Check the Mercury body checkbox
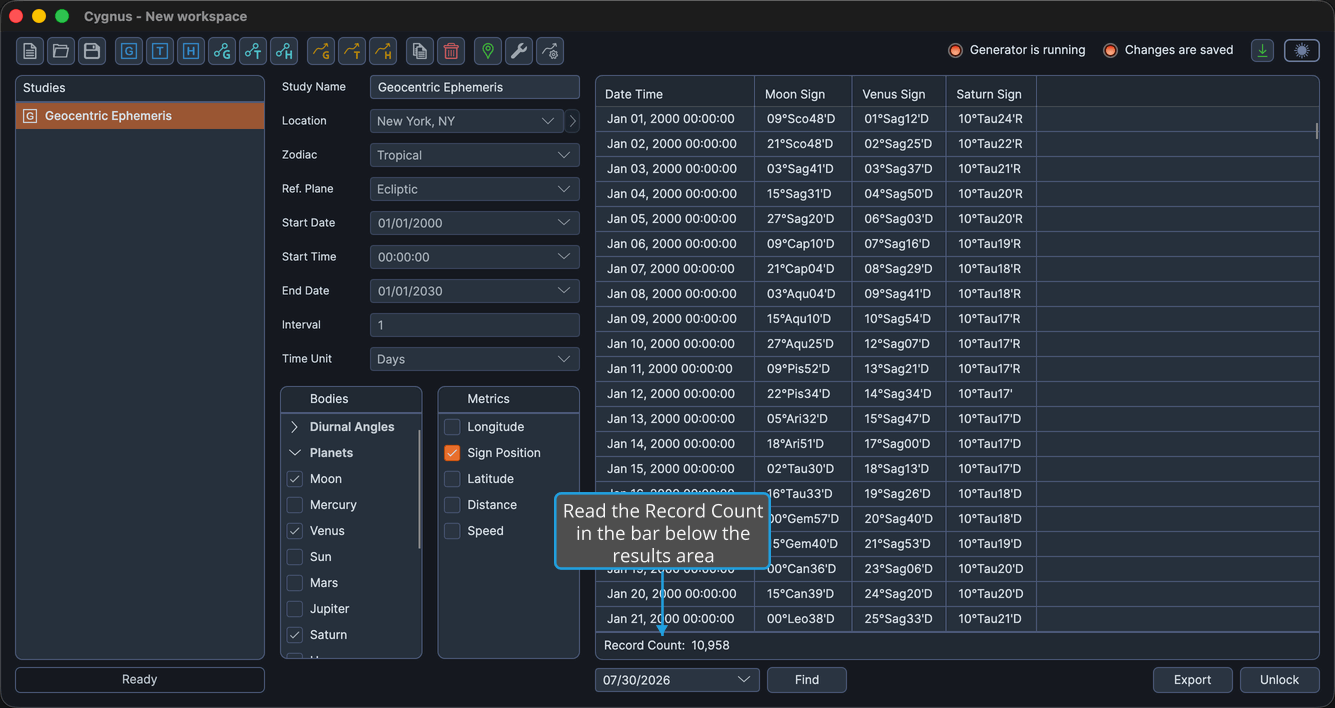This screenshot has height=708, width=1335. 295,505
